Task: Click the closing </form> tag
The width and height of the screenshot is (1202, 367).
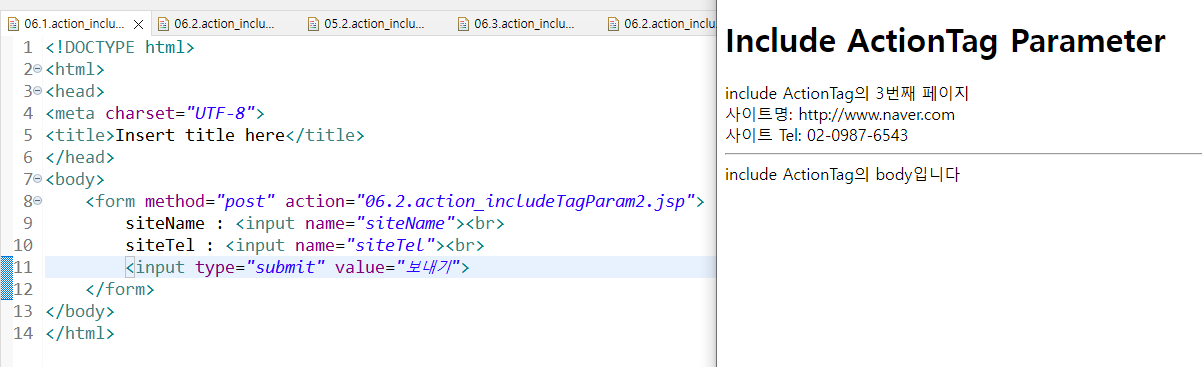Action: [120, 290]
